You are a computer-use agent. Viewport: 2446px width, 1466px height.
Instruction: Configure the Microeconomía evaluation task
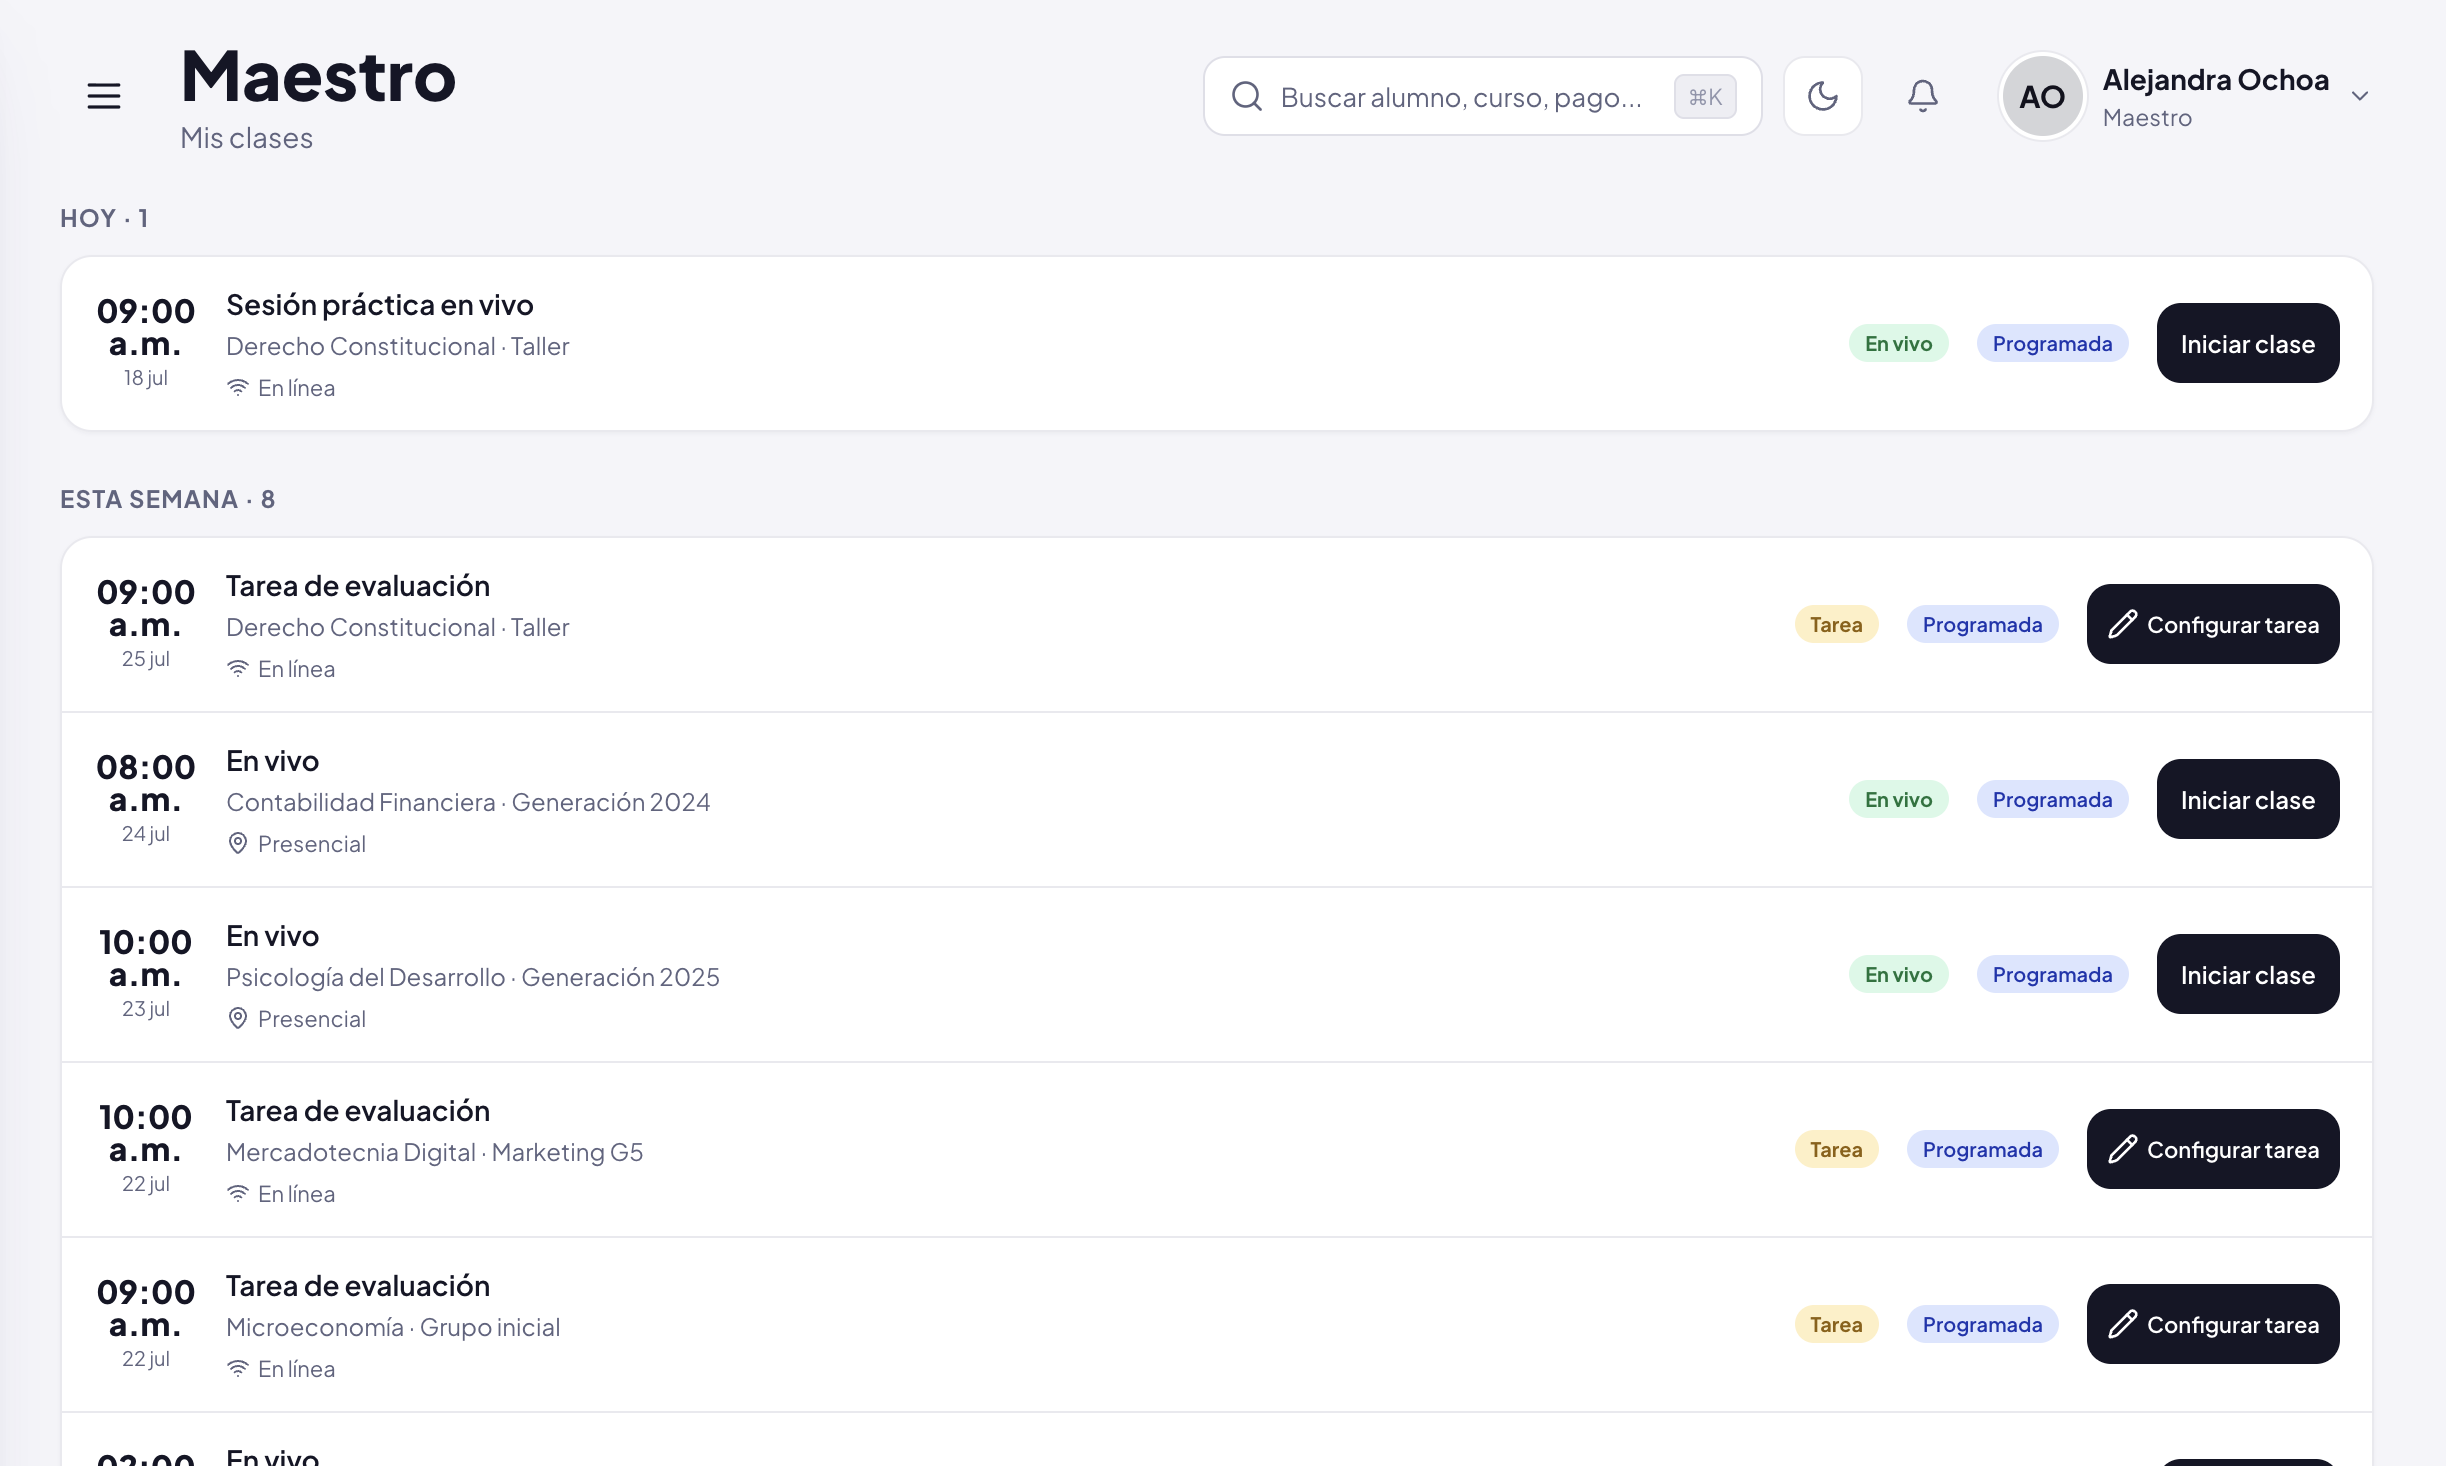tap(2212, 1324)
